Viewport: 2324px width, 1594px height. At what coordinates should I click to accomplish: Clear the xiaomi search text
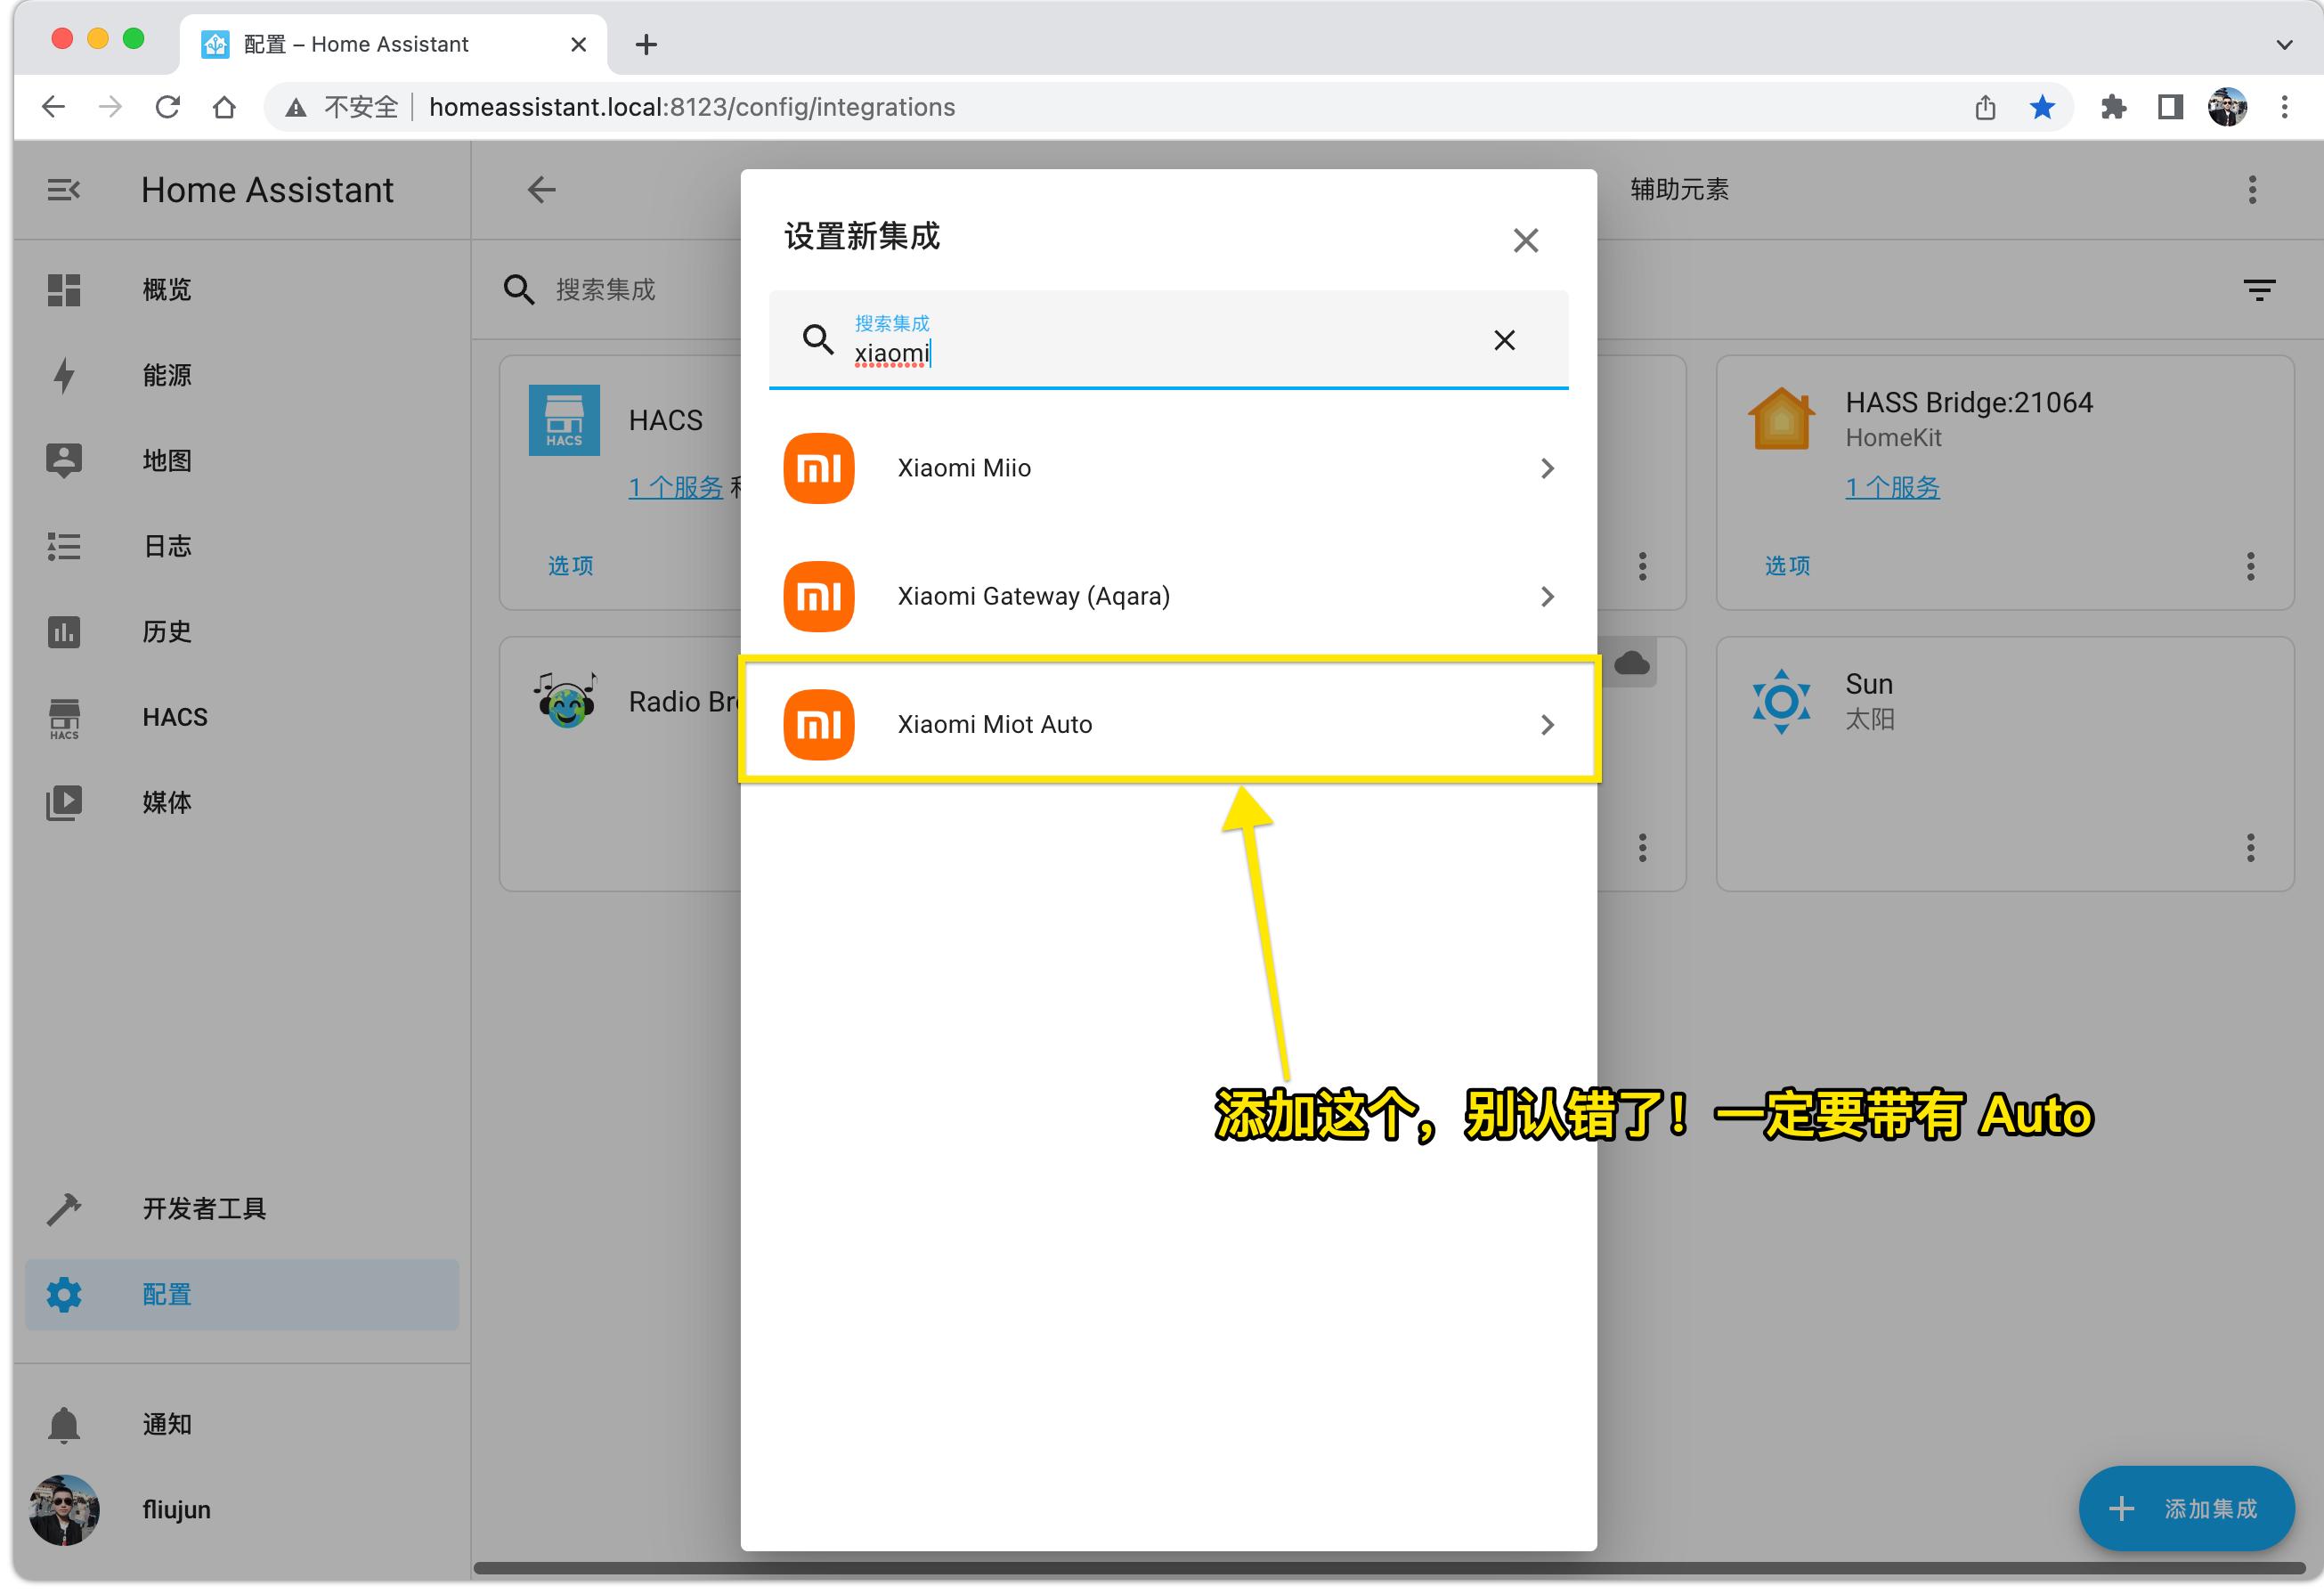pos(1503,340)
